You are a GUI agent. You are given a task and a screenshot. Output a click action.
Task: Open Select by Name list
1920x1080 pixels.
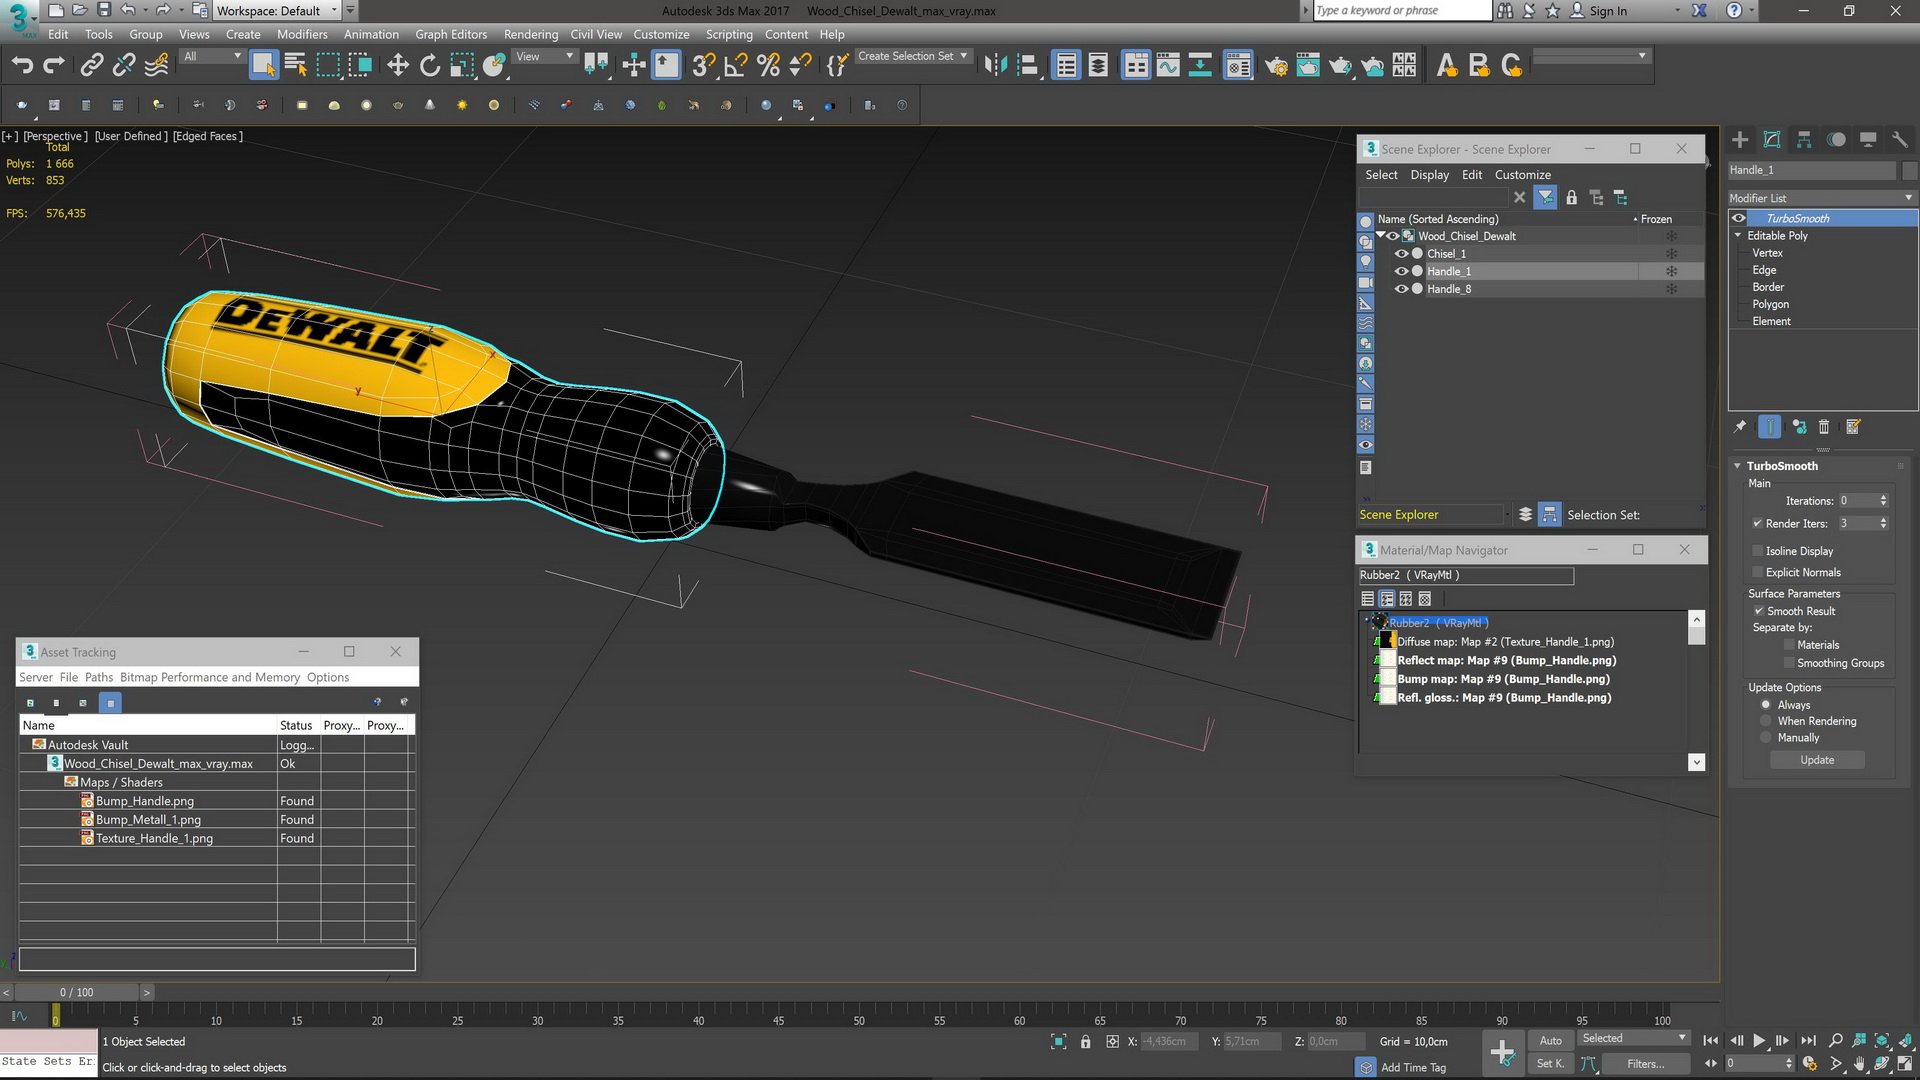tap(296, 65)
